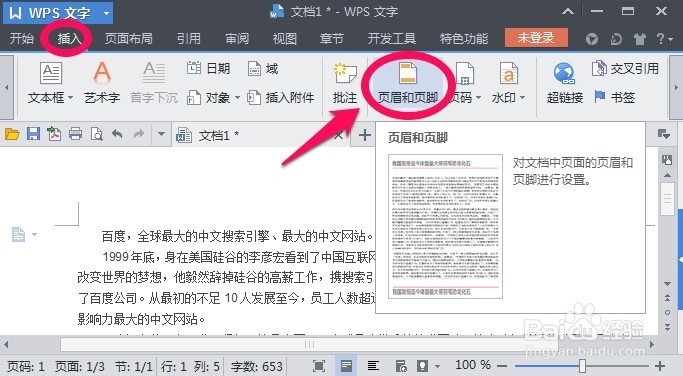This screenshot has width=683, height=376.
Task: Insert a 域 field
Action: tap(263, 68)
